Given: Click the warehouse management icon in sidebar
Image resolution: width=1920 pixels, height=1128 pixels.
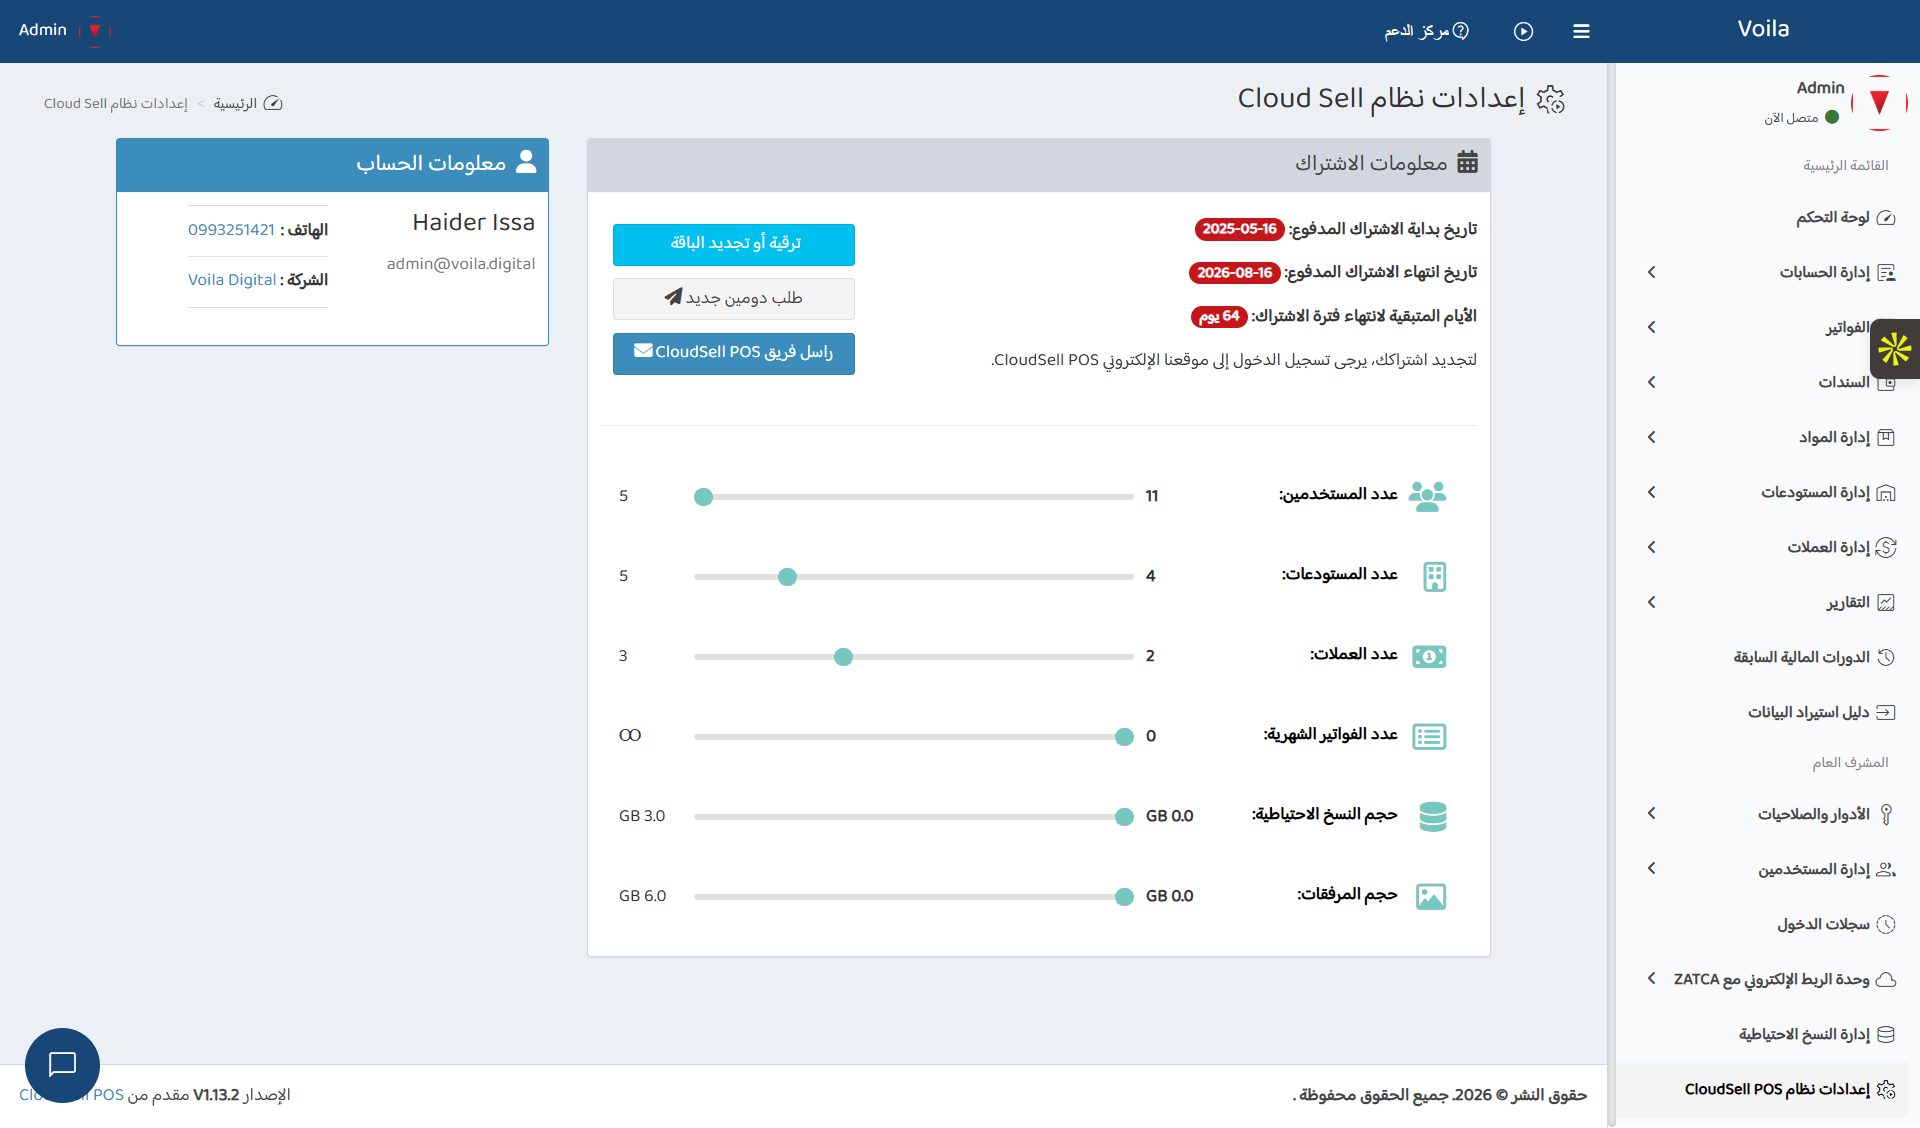Looking at the screenshot, I should [1886, 493].
